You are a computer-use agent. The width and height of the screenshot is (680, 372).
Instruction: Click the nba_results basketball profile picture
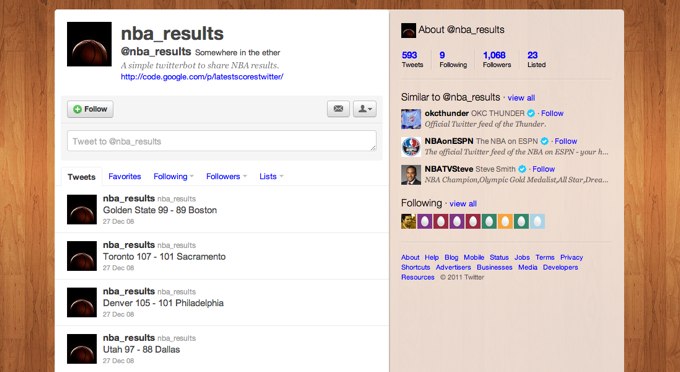tap(89, 44)
